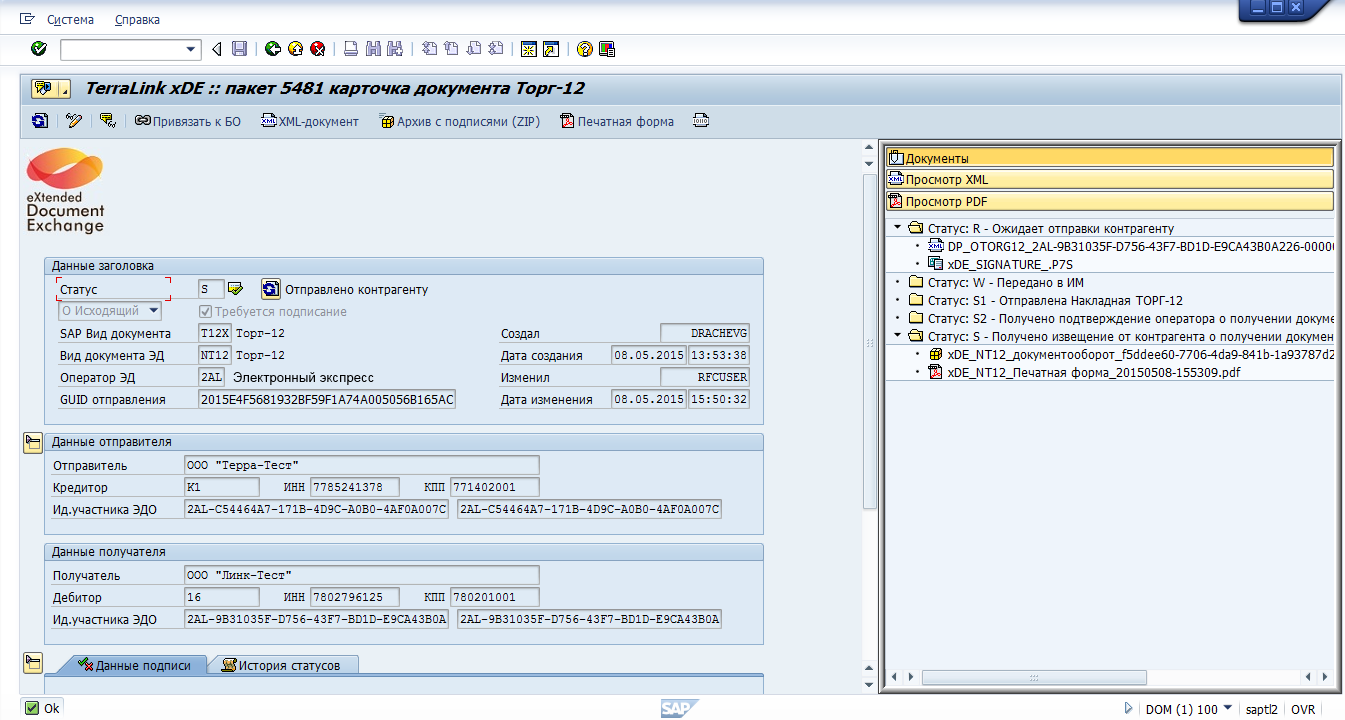Image resolution: width=1345 pixels, height=720 pixels.
Task: Click the Документы panel button
Action: 1110,158
